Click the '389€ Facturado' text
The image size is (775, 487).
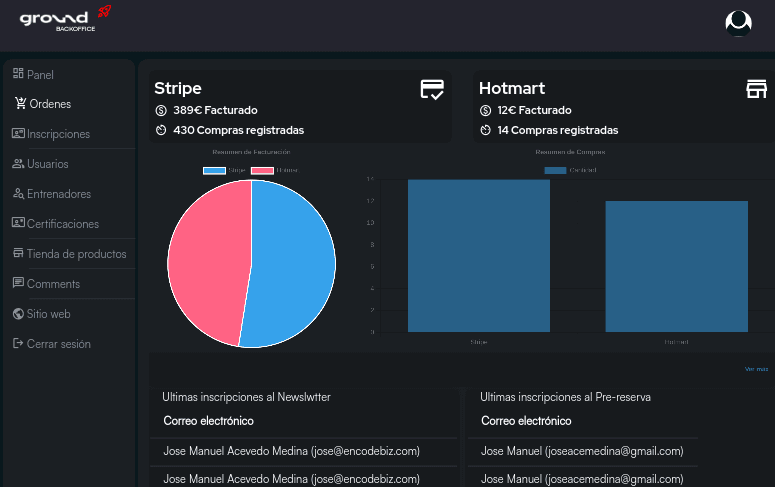pos(215,110)
